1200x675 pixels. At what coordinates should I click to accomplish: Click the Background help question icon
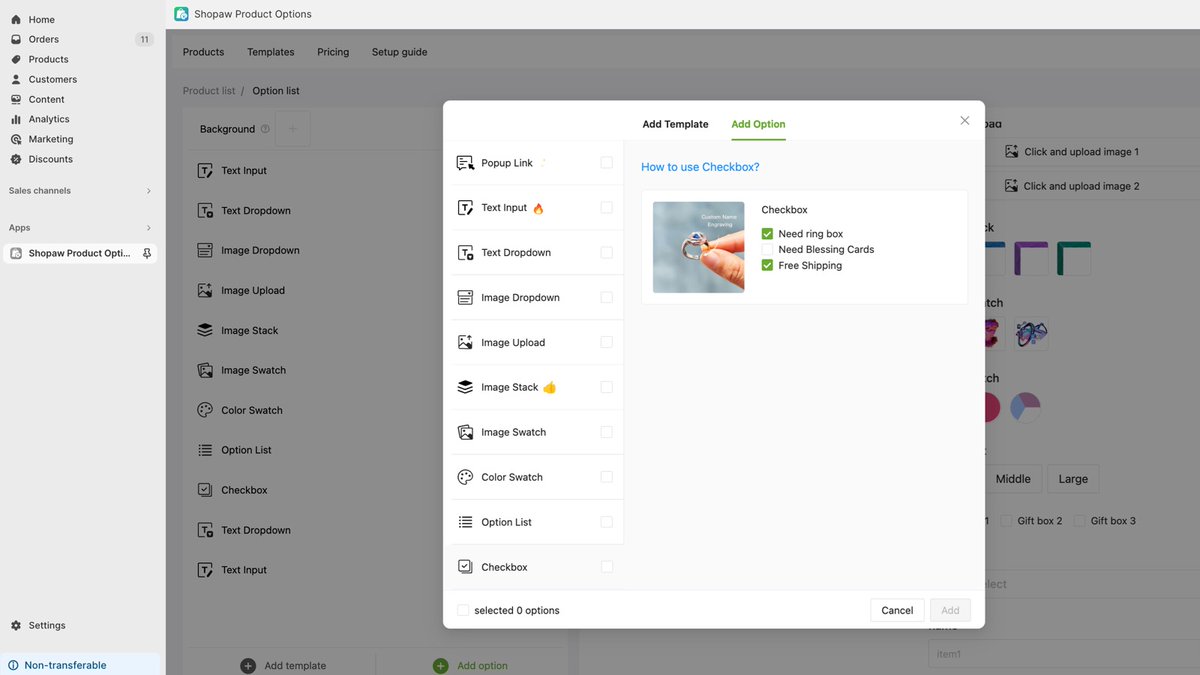click(x=265, y=129)
